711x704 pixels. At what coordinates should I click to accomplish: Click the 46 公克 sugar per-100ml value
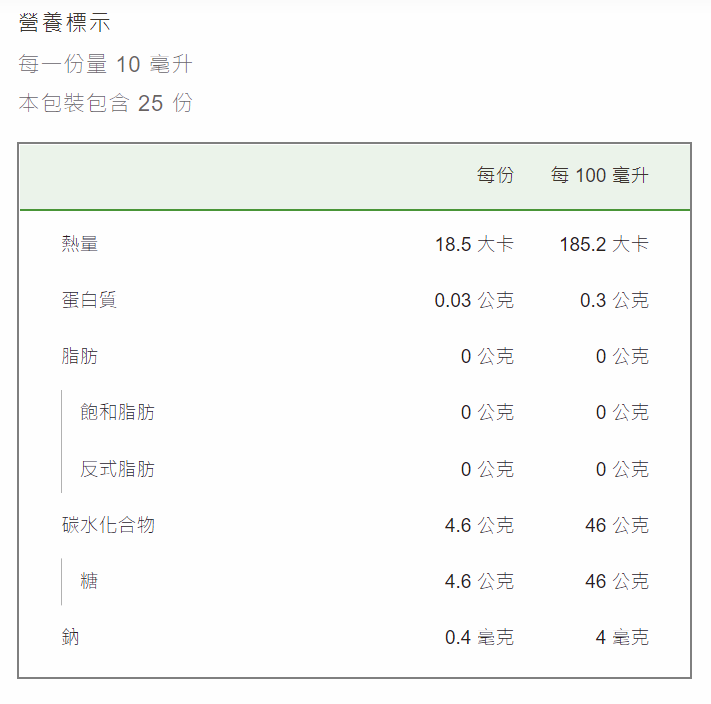coord(617,581)
